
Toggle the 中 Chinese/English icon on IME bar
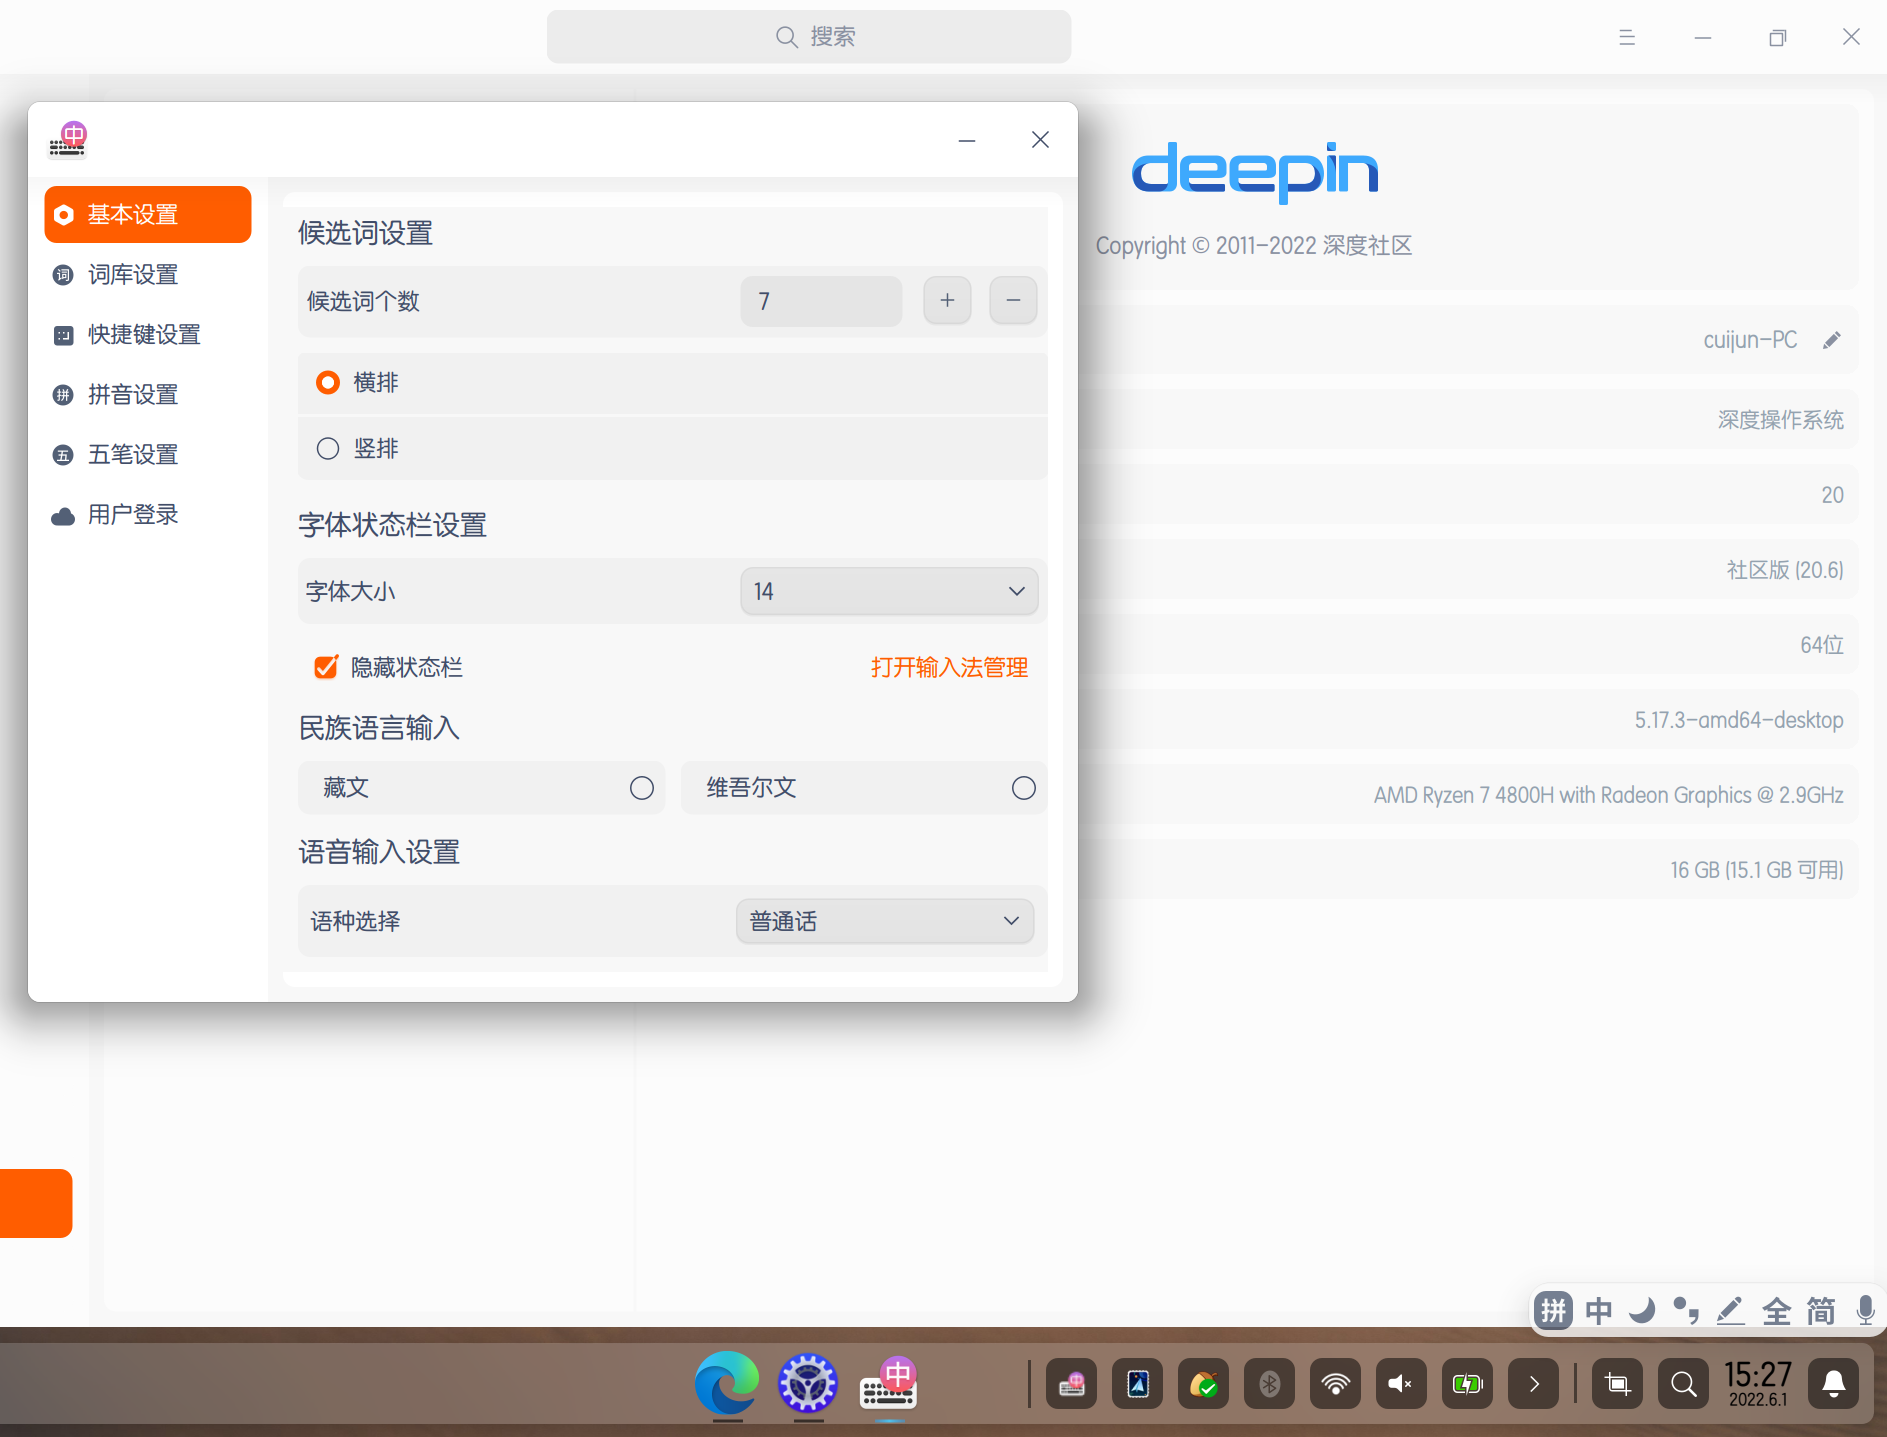[x=1598, y=1310]
